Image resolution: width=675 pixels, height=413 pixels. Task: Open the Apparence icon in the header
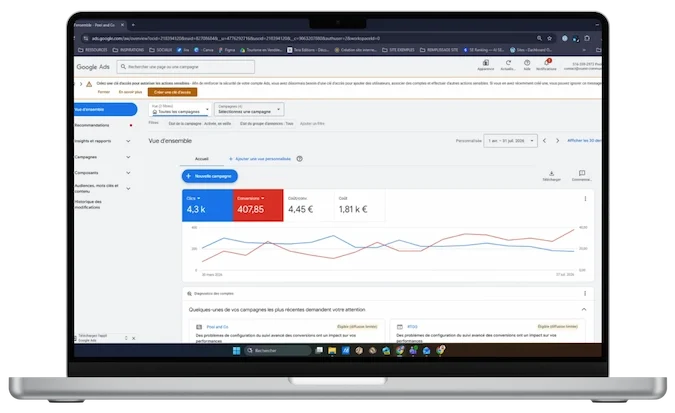click(x=486, y=63)
